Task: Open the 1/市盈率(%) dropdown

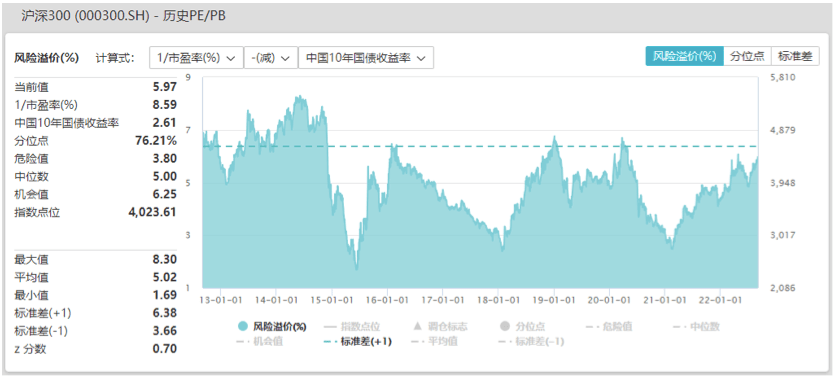Action: click(x=196, y=58)
